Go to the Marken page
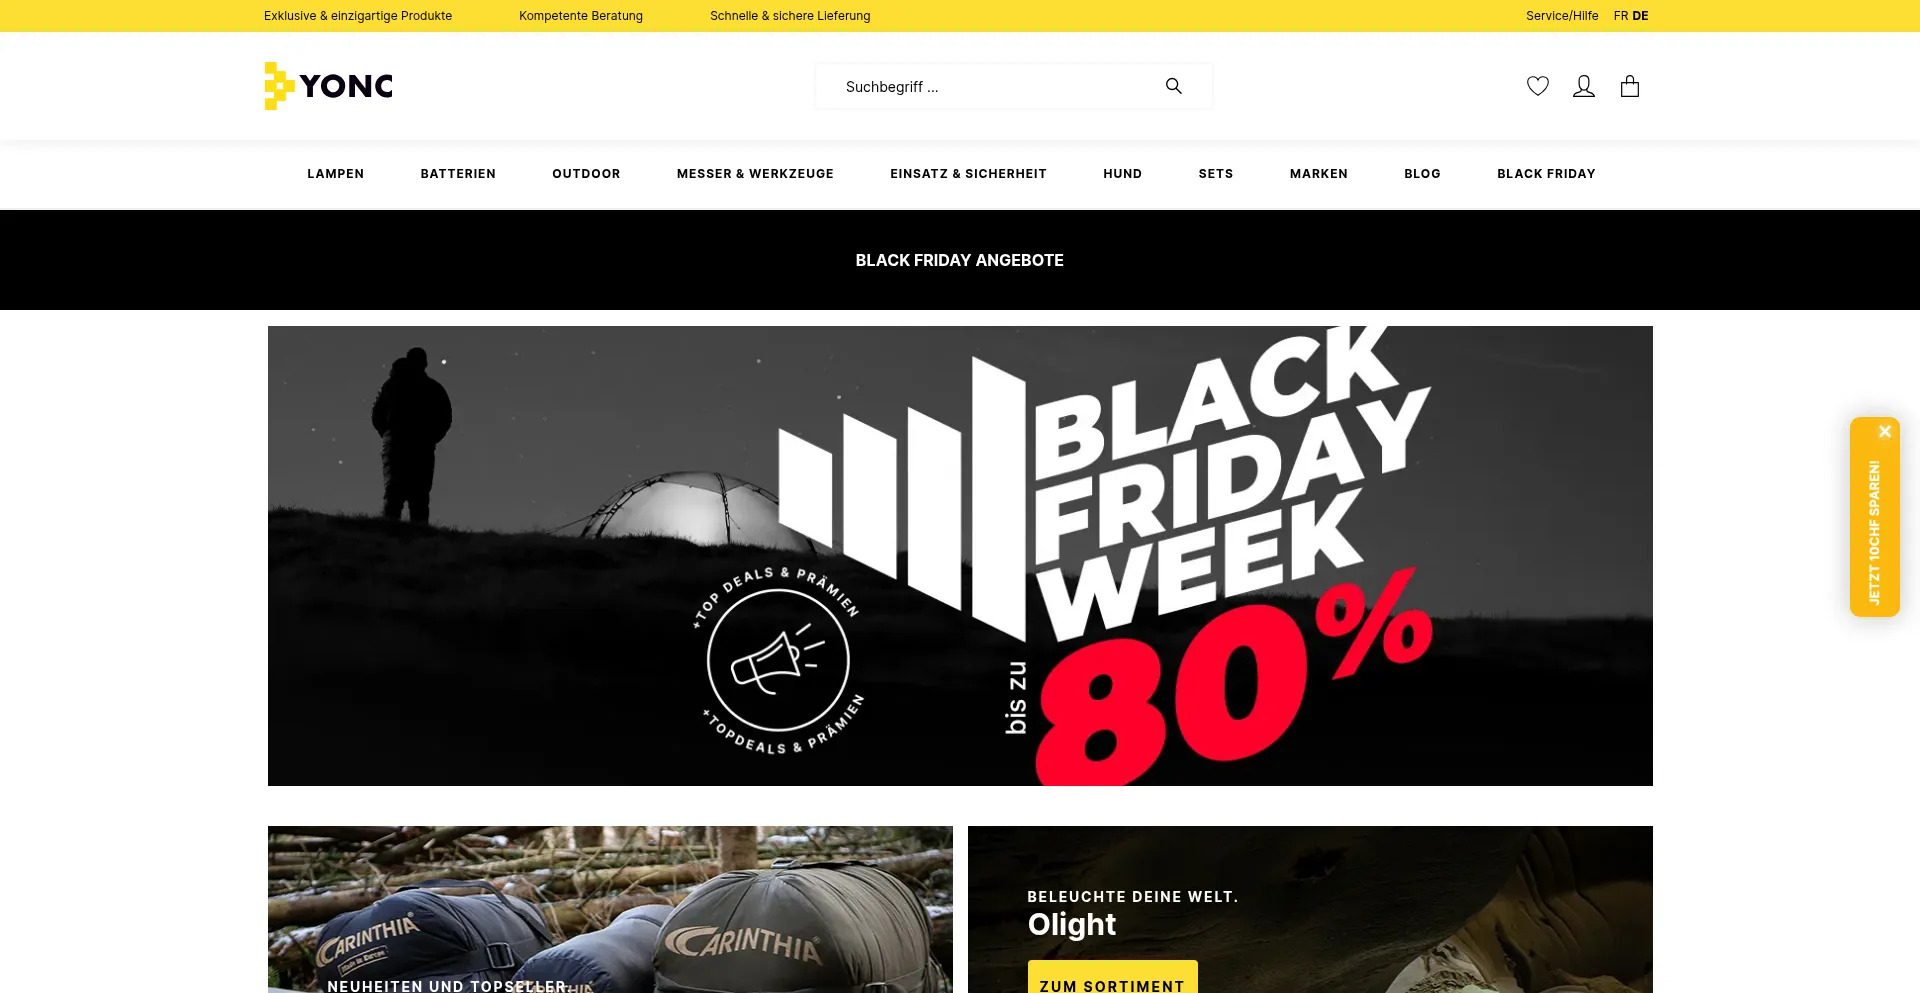Screen dimensions: 1920x993 coord(1319,174)
